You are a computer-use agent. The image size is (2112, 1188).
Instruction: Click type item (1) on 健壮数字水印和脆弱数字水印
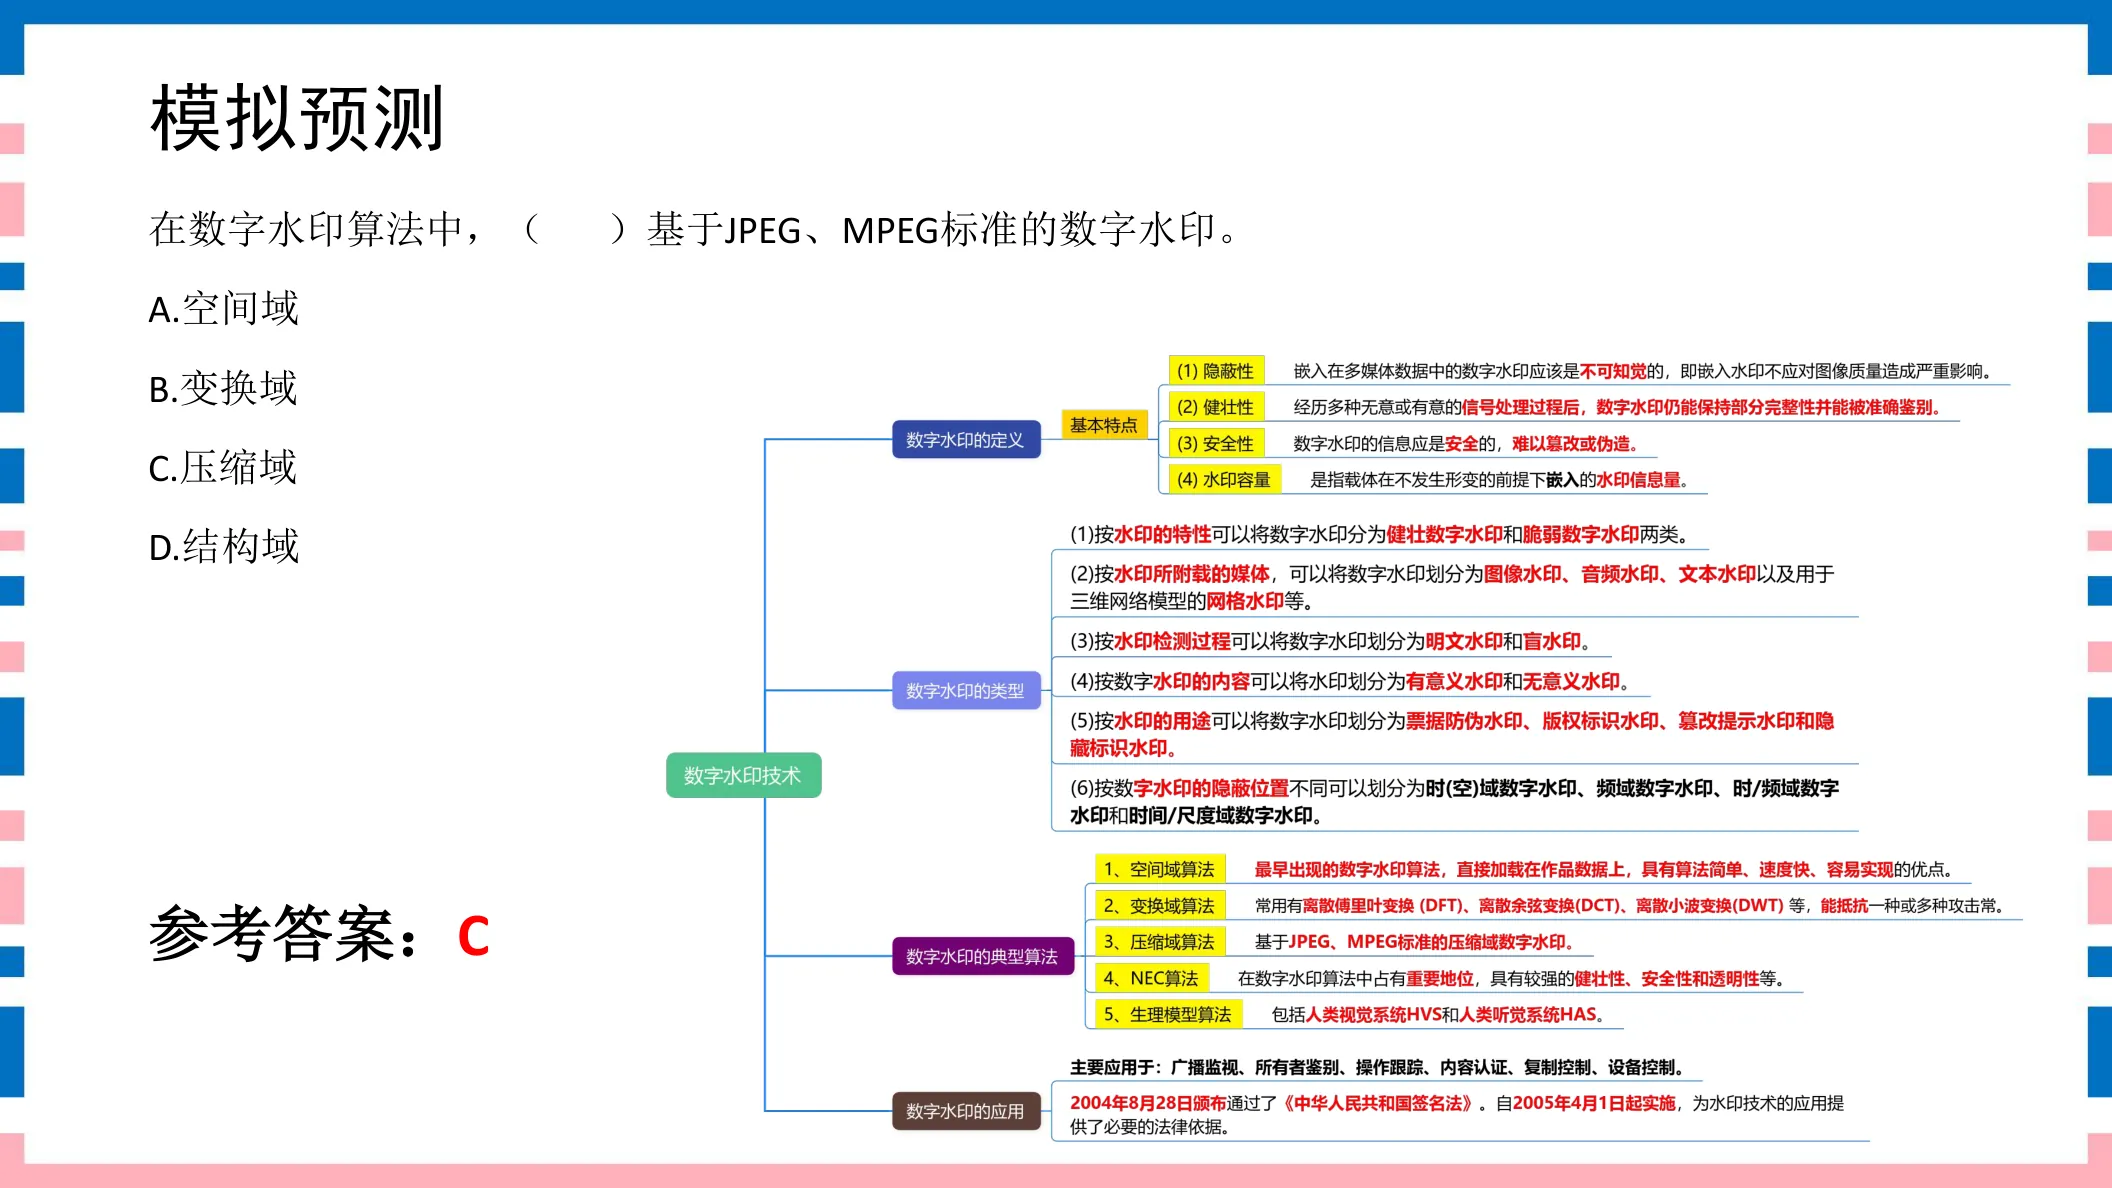coord(1379,534)
